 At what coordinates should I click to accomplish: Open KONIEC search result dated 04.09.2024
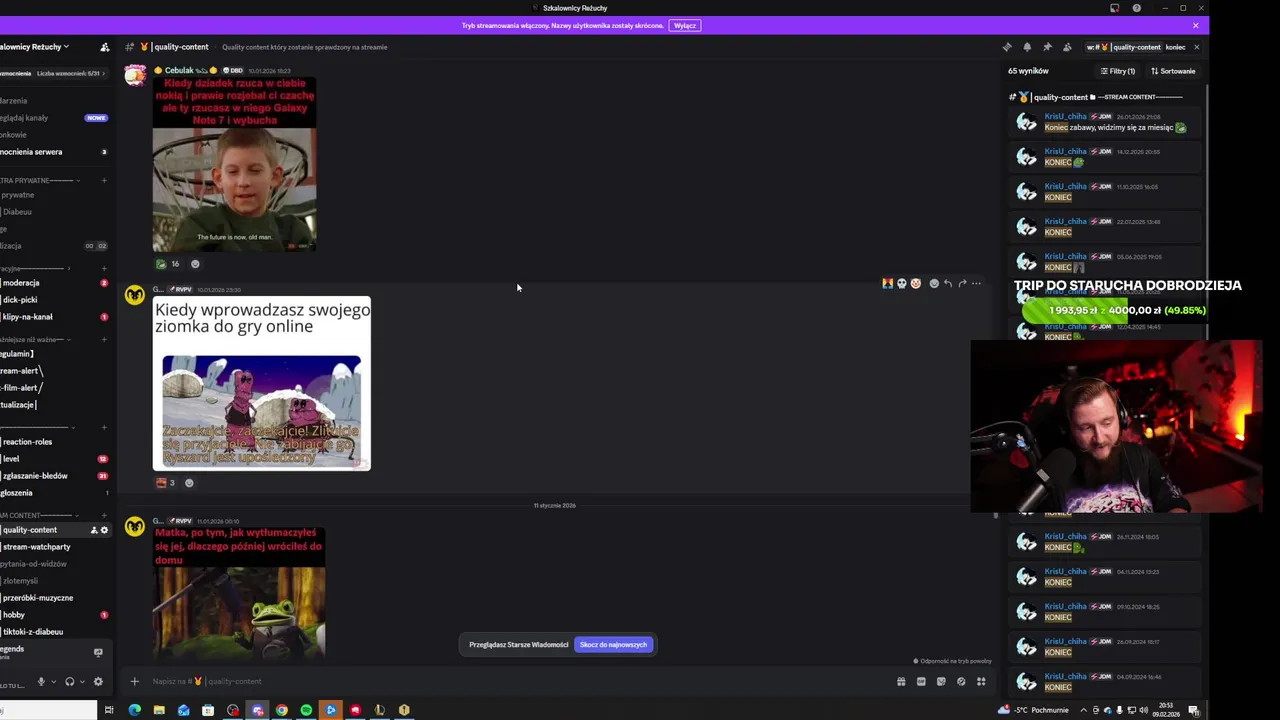[x=1105, y=682]
